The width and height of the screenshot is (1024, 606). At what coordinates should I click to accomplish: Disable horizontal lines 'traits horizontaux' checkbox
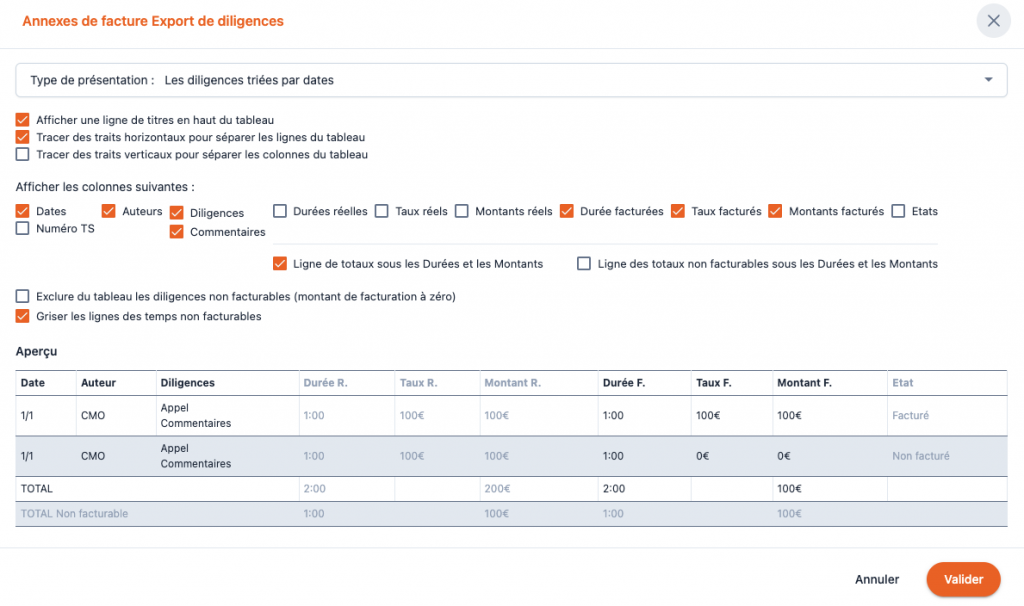pyautogui.click(x=23, y=137)
